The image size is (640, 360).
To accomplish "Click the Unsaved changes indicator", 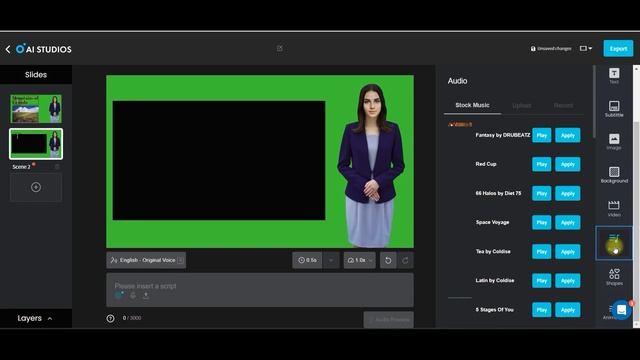I will click(x=551, y=49).
